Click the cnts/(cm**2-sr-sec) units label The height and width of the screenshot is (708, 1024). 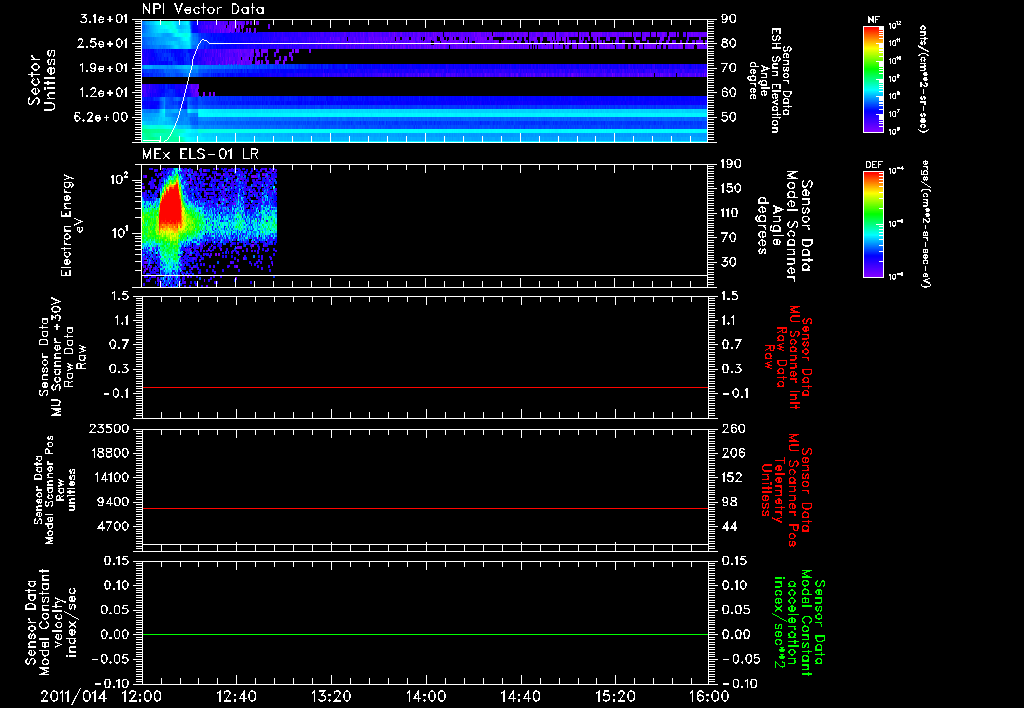[x=923, y=78]
